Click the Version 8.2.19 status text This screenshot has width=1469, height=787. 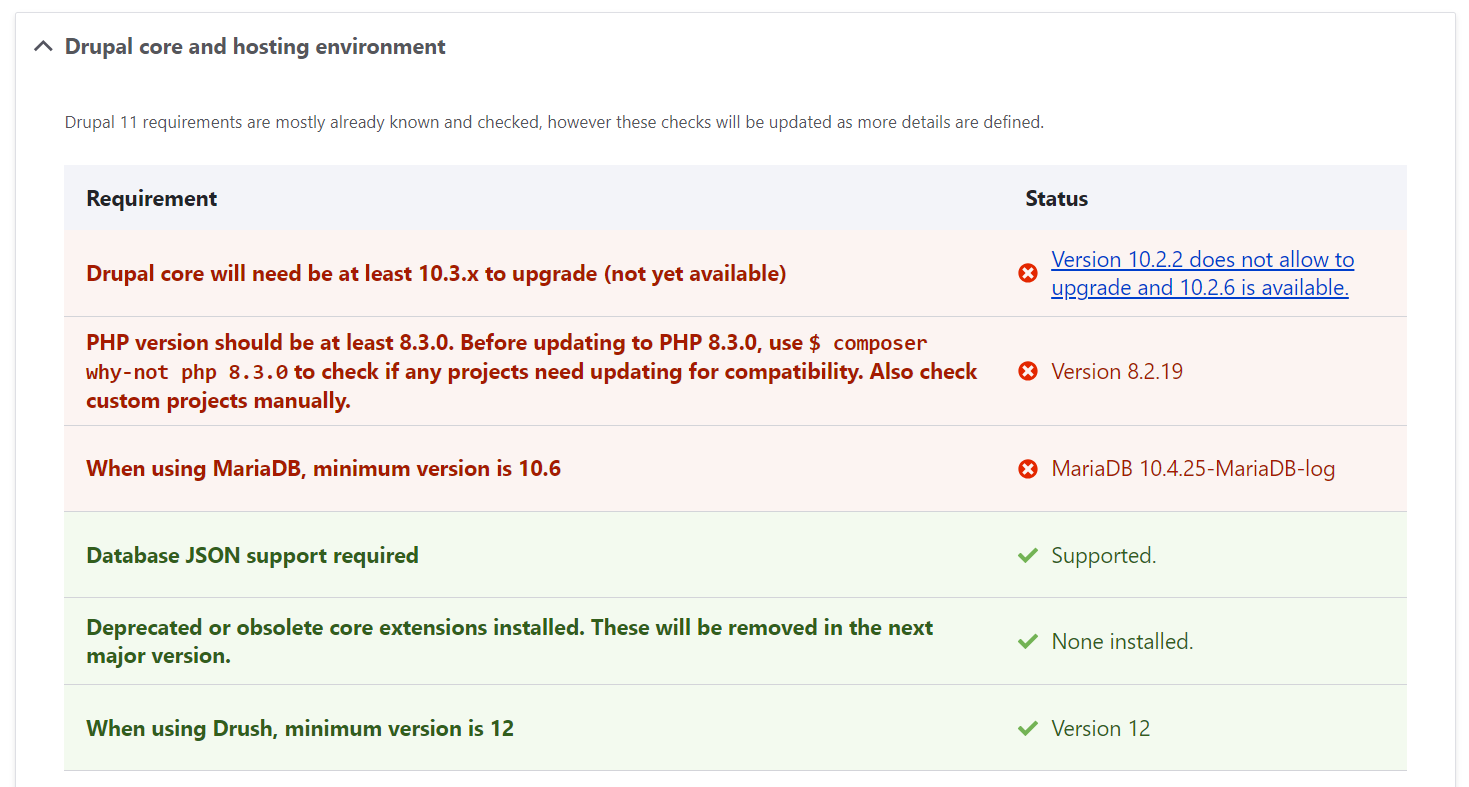(1117, 371)
